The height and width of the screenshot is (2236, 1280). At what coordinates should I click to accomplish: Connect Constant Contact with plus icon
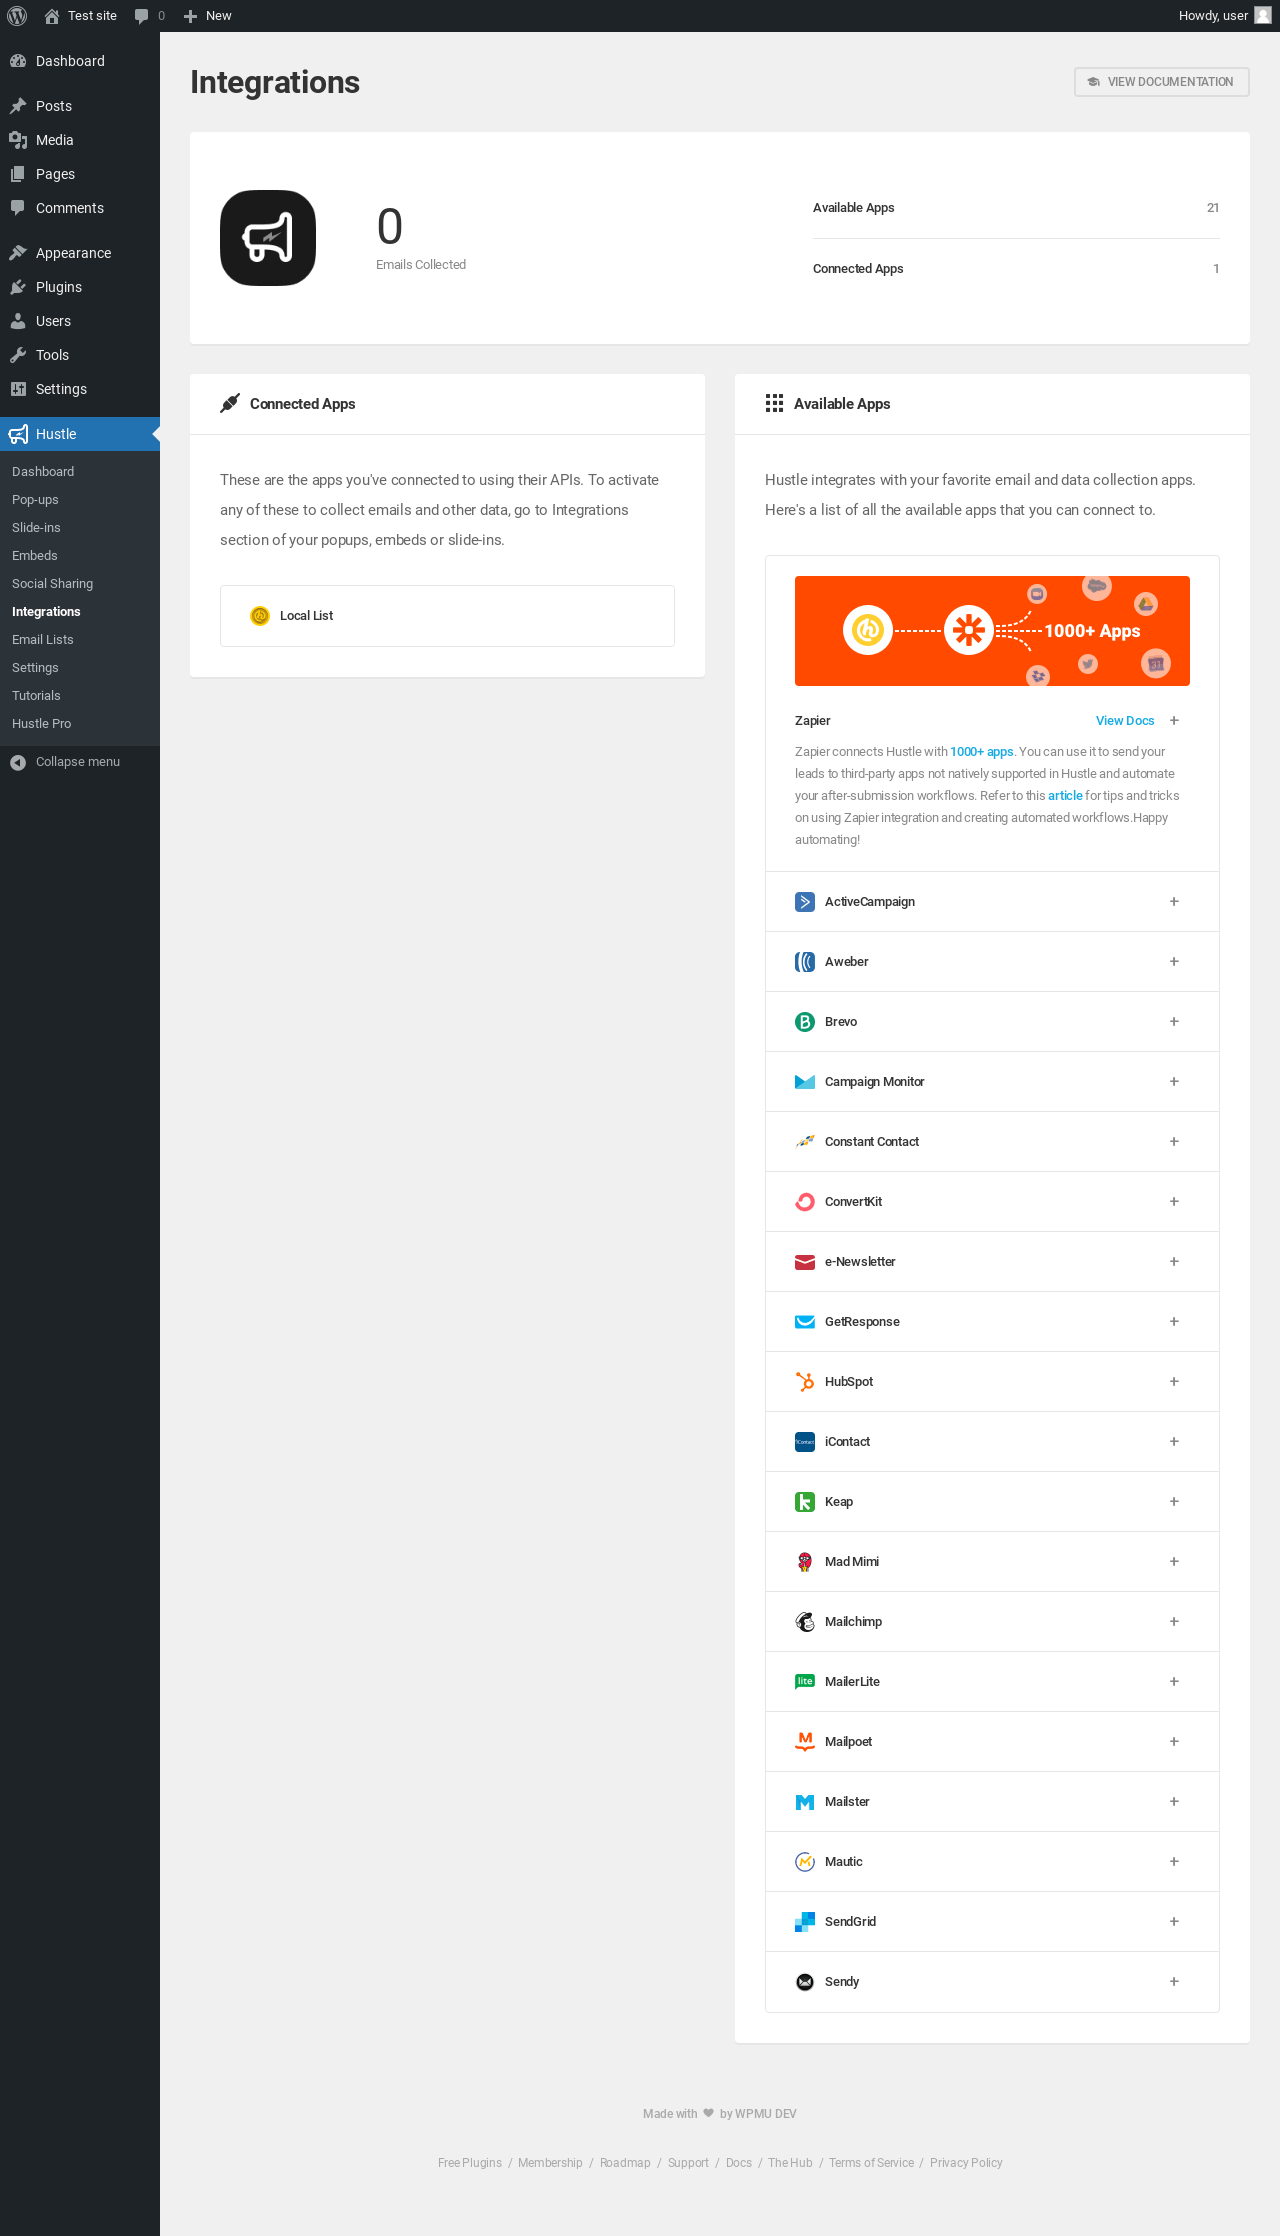[1174, 1142]
